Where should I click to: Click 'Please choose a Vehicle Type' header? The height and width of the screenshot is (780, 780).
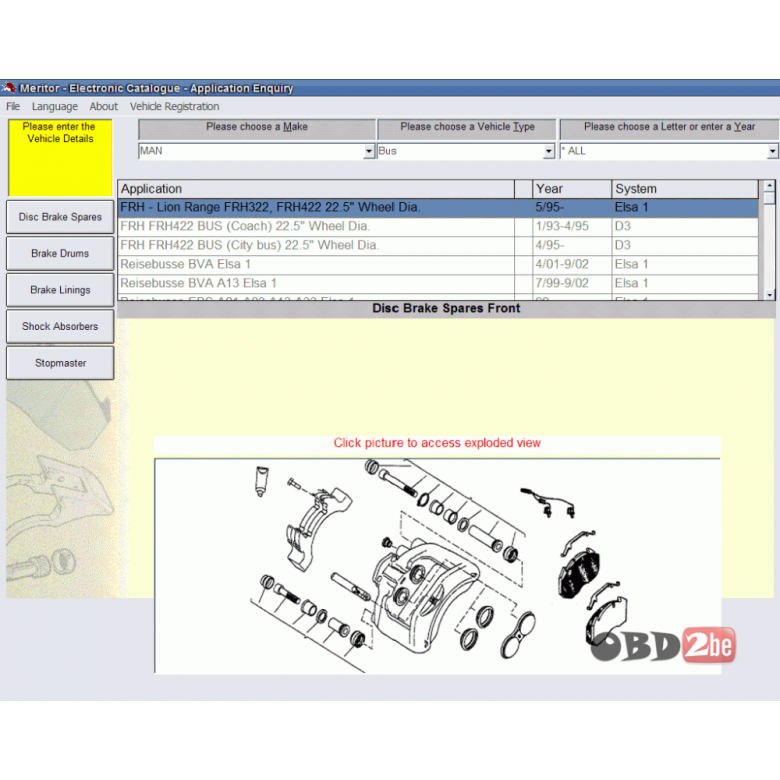467,128
